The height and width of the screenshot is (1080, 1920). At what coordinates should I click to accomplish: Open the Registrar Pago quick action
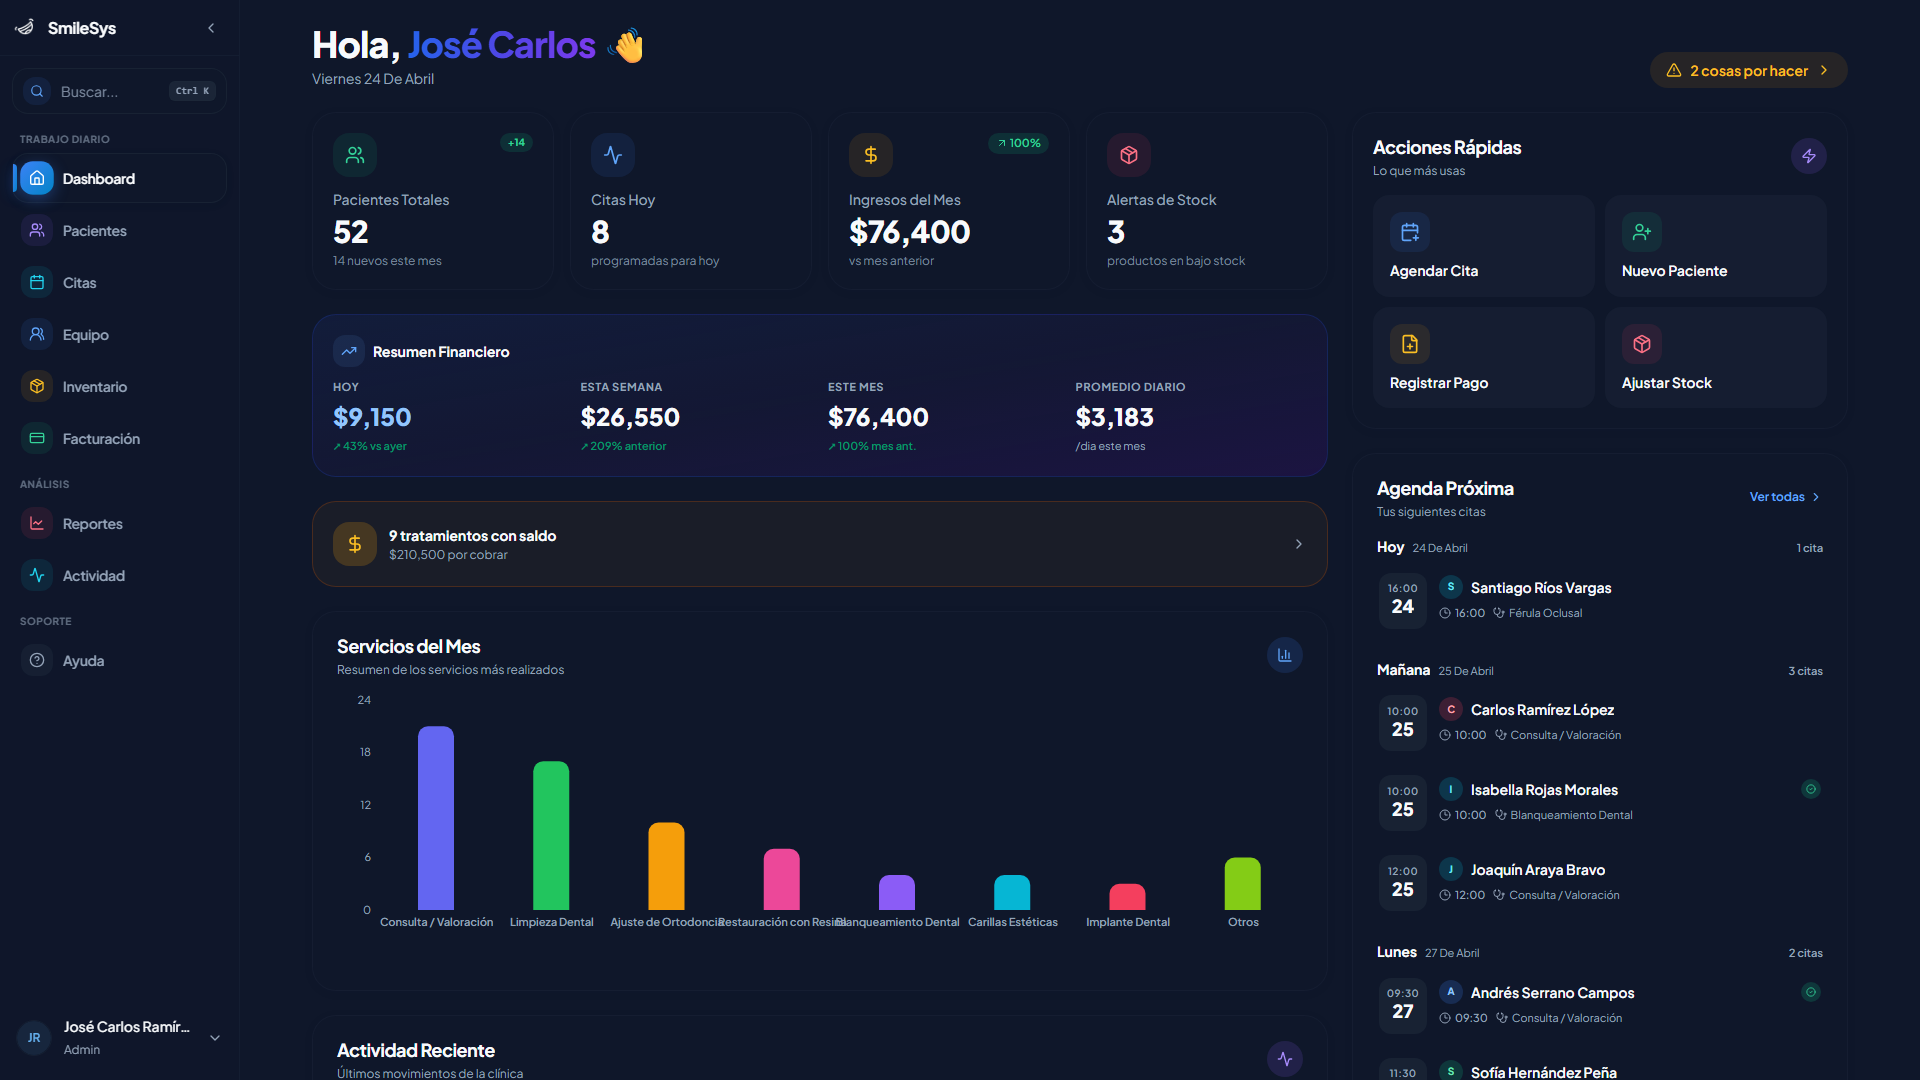1482,357
